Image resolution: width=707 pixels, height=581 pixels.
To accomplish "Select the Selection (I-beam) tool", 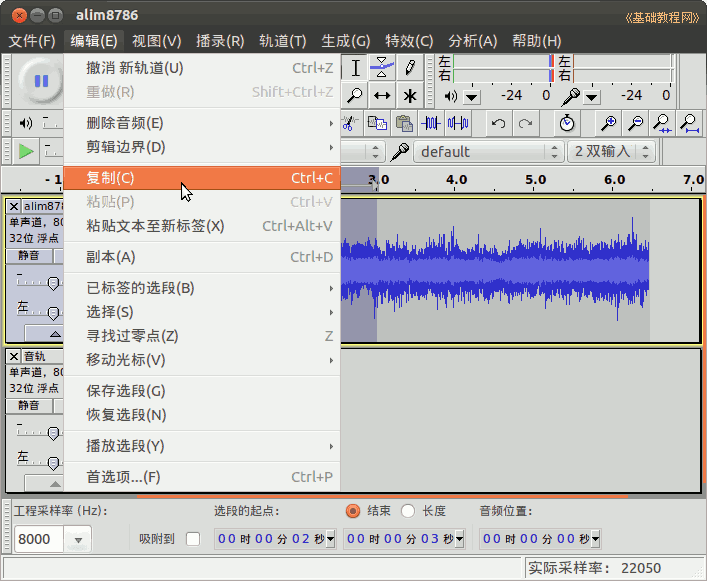I will 355,68.
